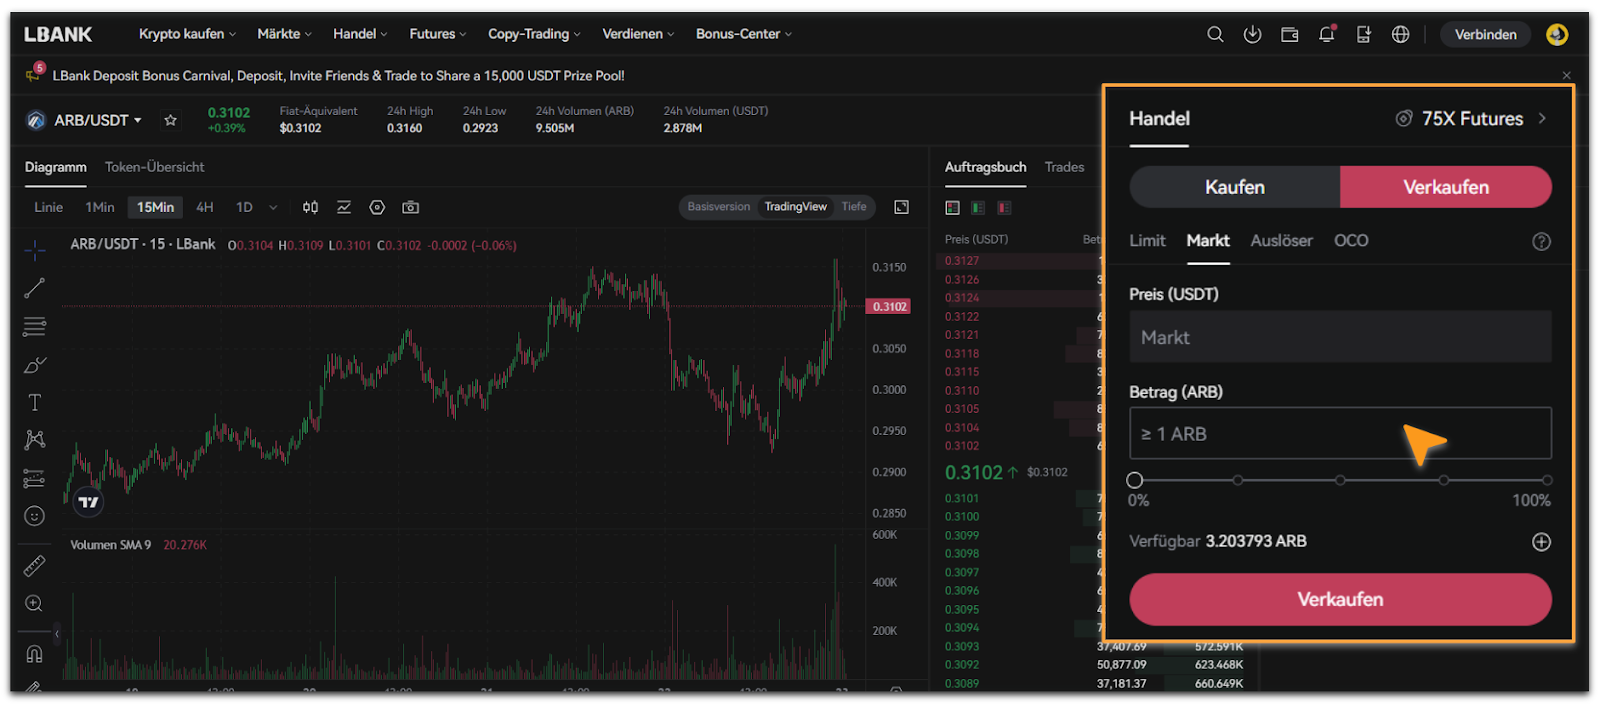
Task: Show combined buy and sell order book view
Action: (x=952, y=207)
